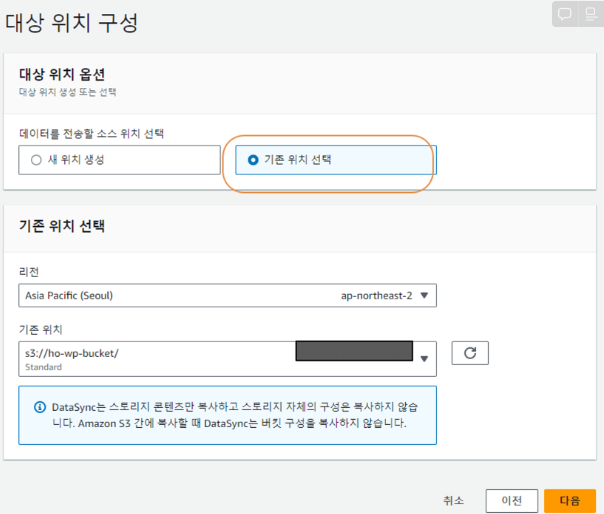This screenshot has width=604, height=514.
Task: Click the info icon in DataSync notice
Action: point(40,407)
